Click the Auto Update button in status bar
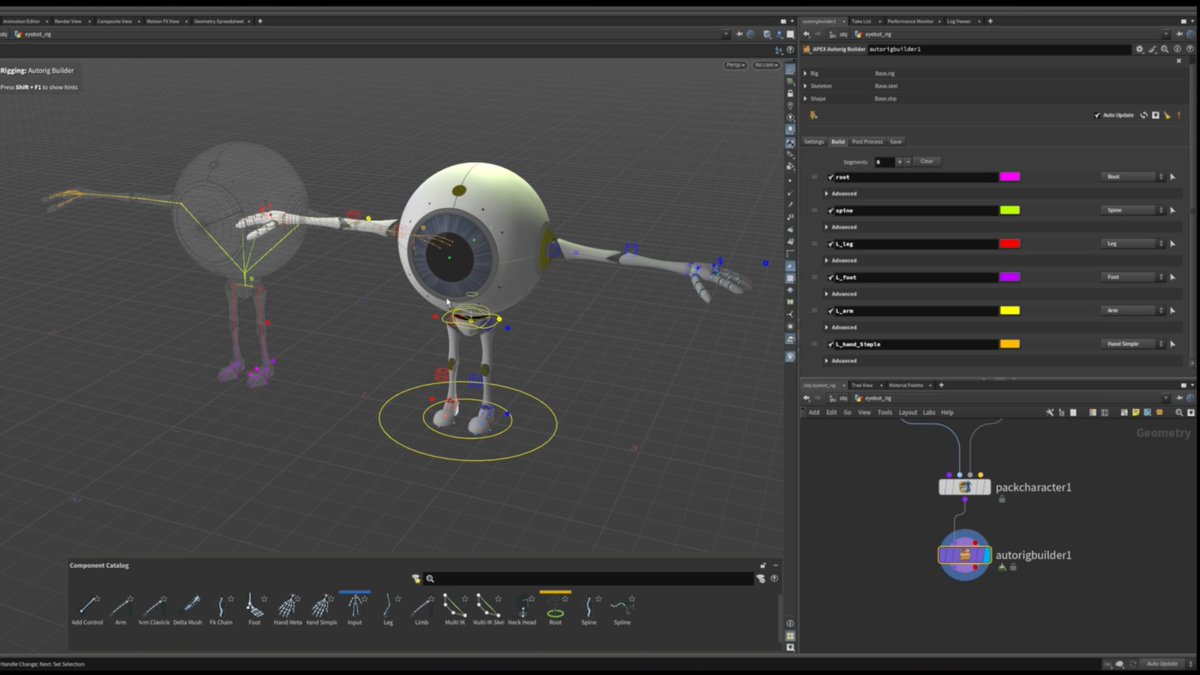The height and width of the screenshot is (675, 1200). point(1162,664)
